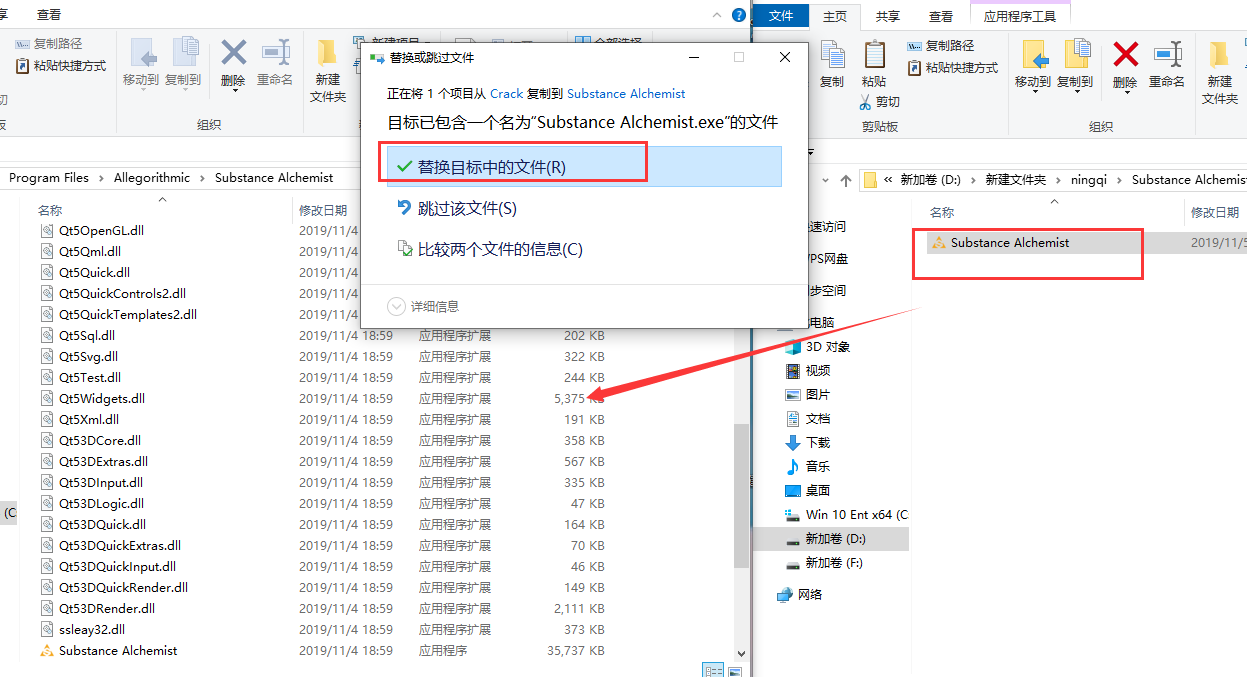This screenshot has height=677, width=1247.
Task: Open the 文件 (File) menu tab
Action: pyautogui.click(x=781, y=16)
